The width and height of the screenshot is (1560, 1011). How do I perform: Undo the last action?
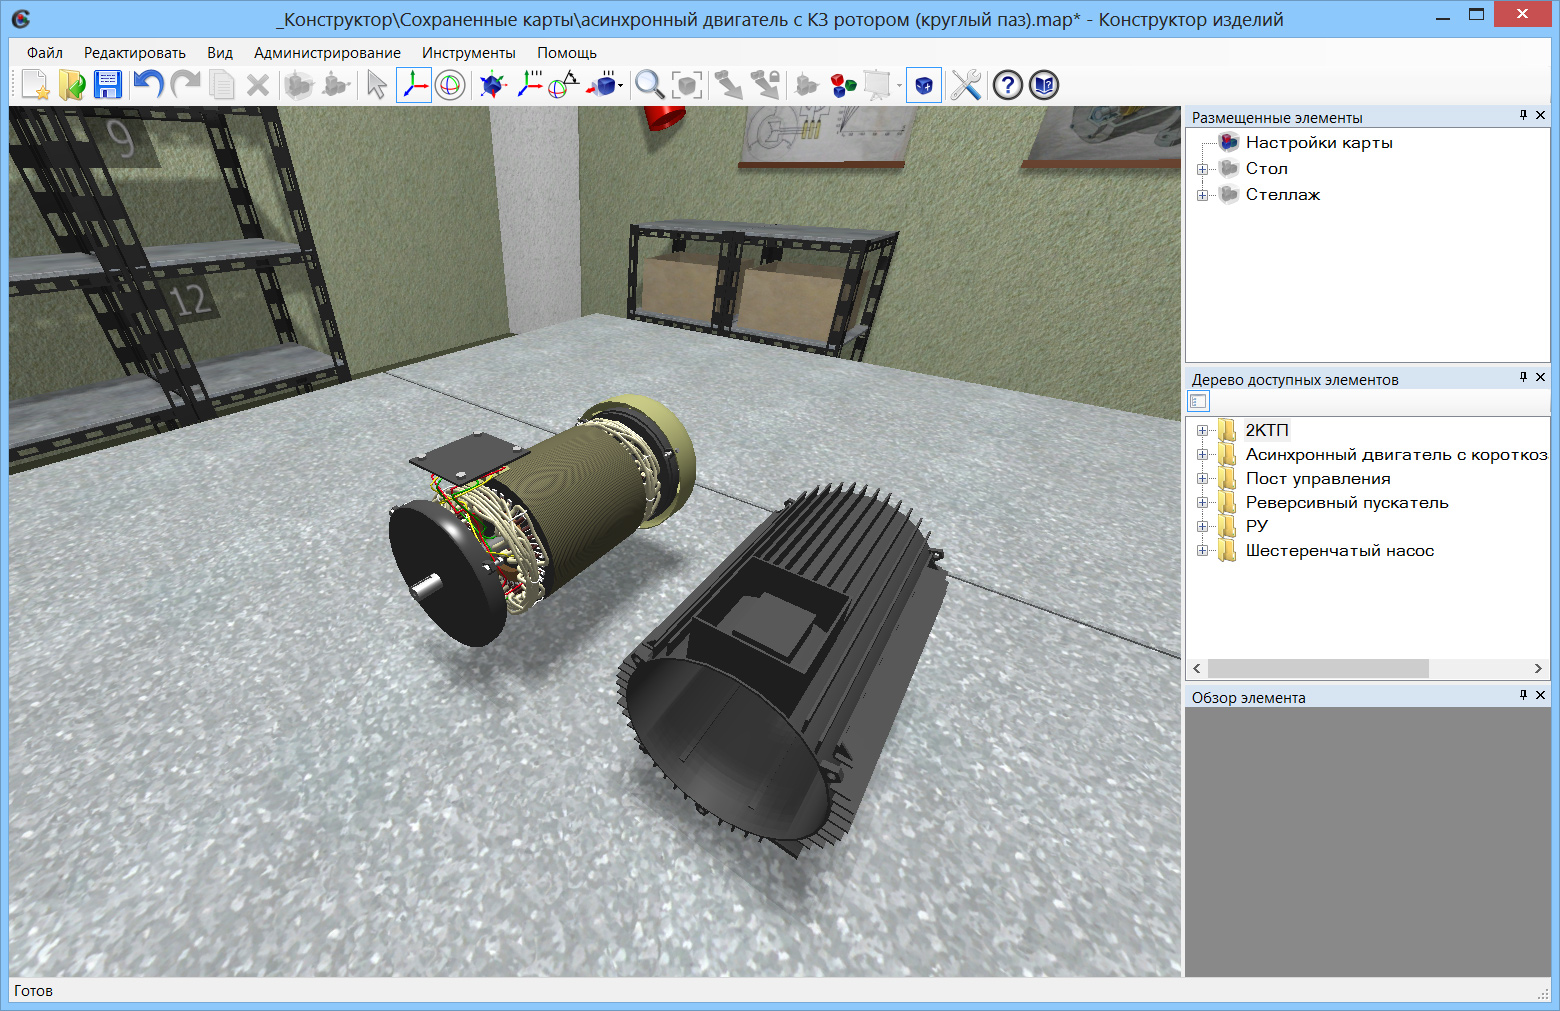(148, 85)
